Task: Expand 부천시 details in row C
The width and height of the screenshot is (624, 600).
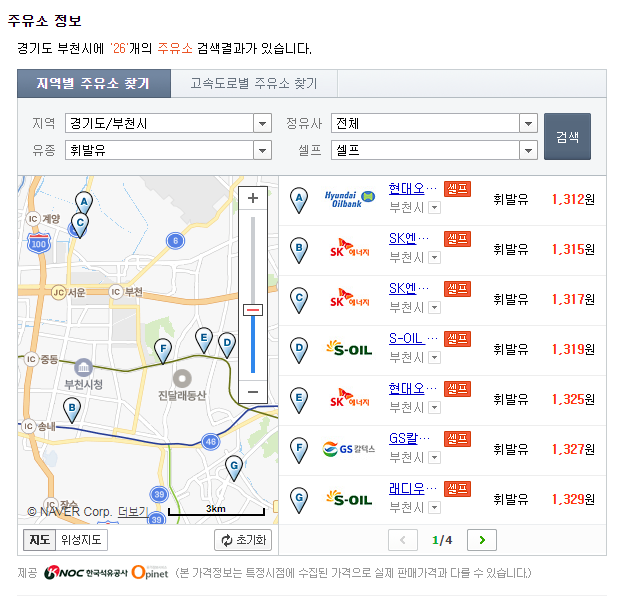Action: click(x=435, y=308)
